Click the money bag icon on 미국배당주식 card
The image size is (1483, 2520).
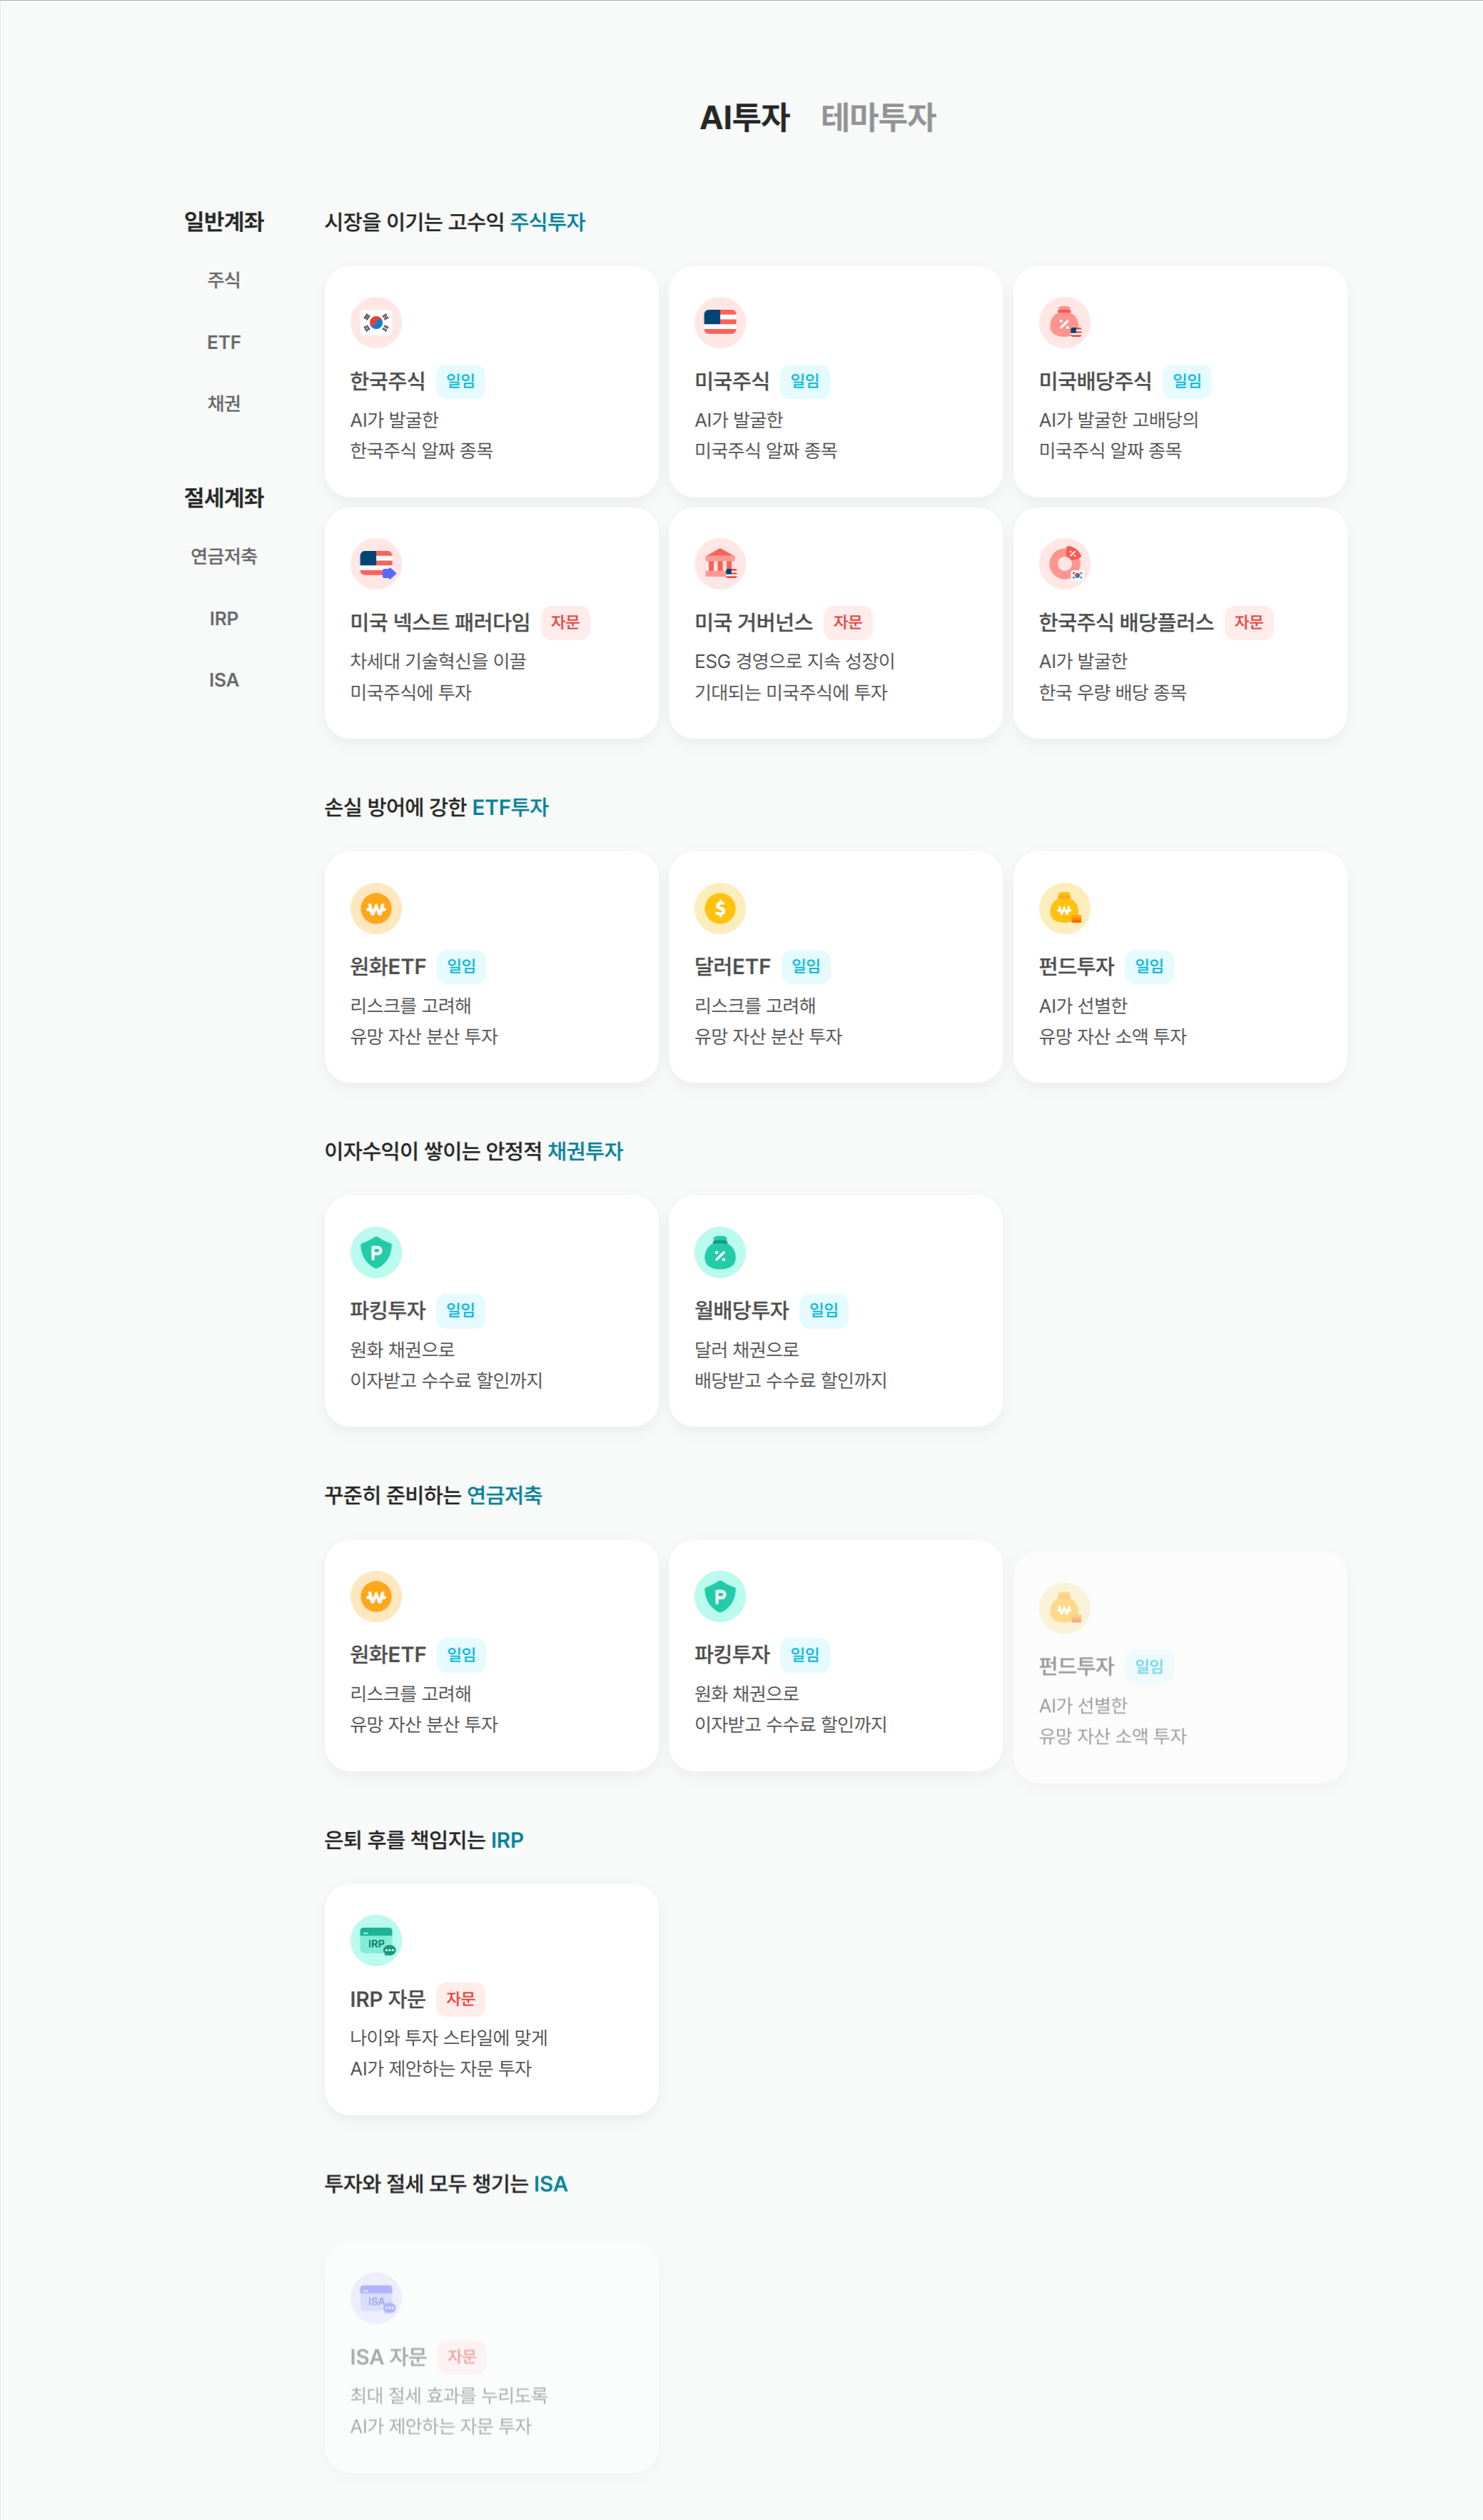pos(1064,322)
